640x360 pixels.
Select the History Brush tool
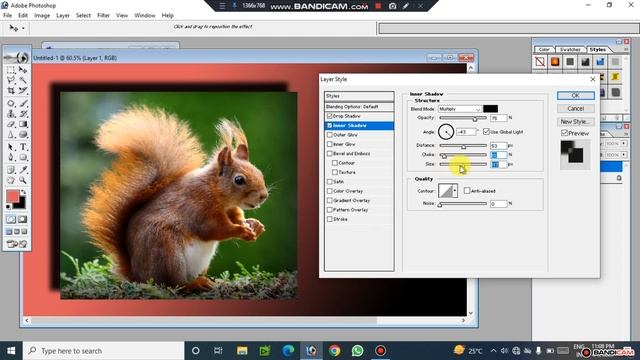click(23, 114)
